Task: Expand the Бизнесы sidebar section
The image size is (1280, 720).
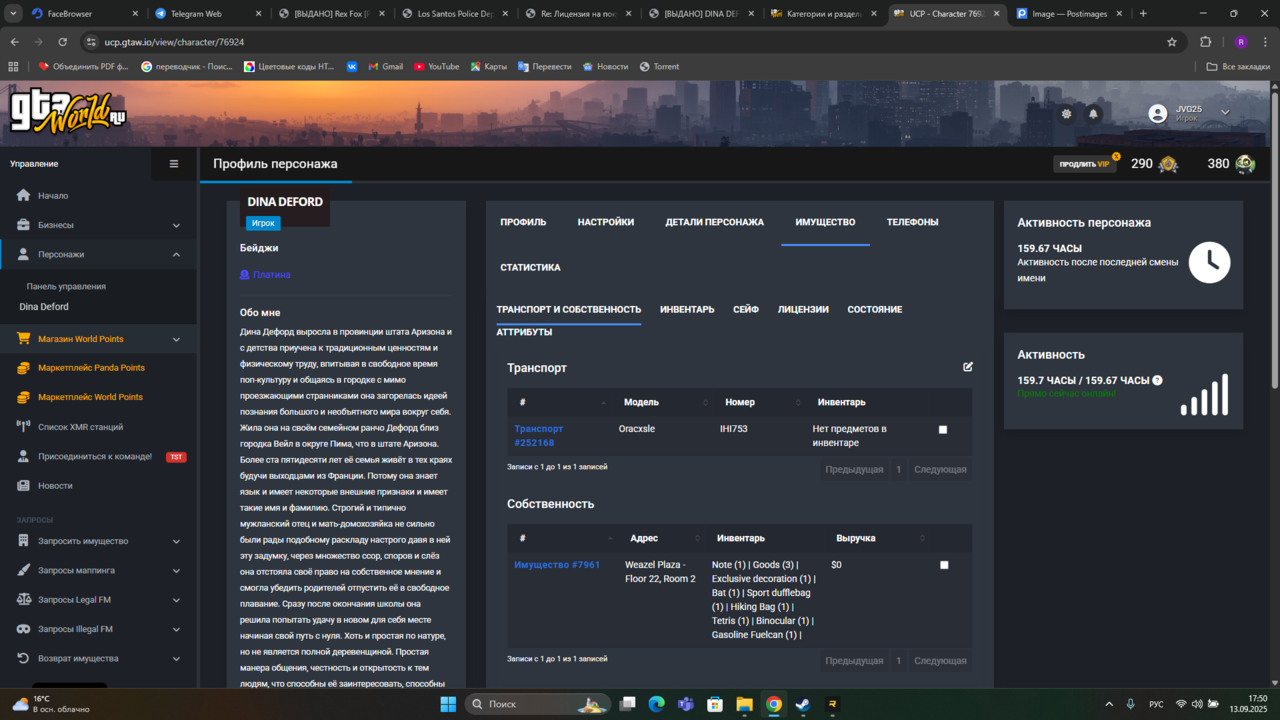Action: point(98,225)
